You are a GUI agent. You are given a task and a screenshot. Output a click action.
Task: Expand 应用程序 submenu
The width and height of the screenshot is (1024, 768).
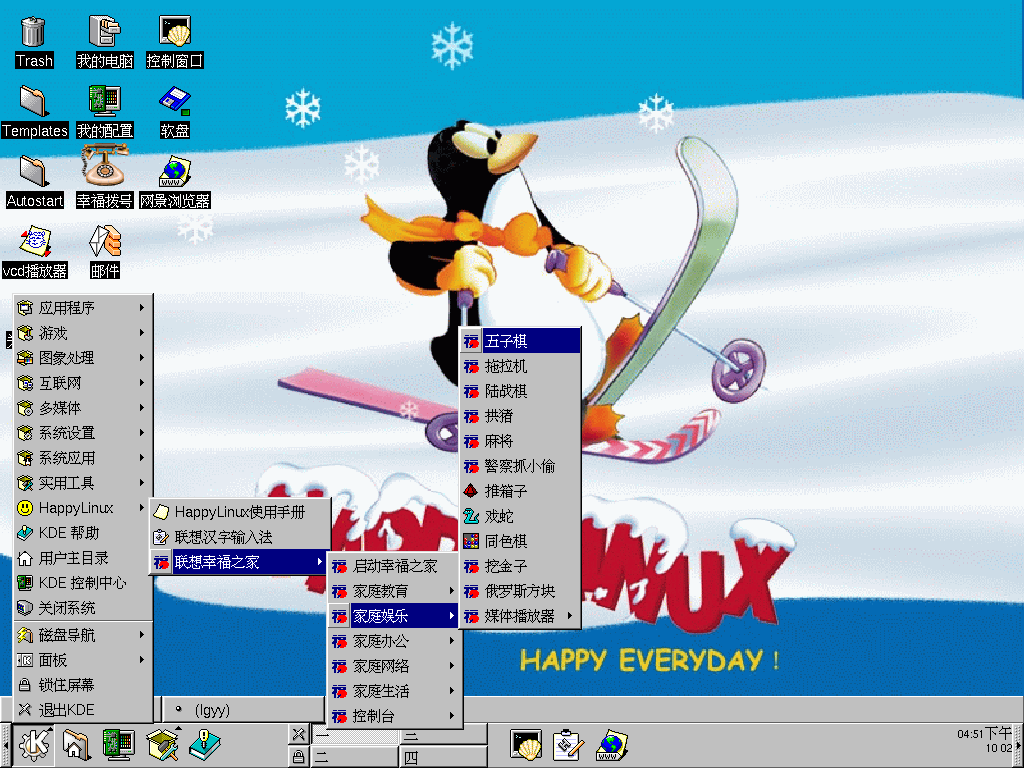tap(83, 308)
